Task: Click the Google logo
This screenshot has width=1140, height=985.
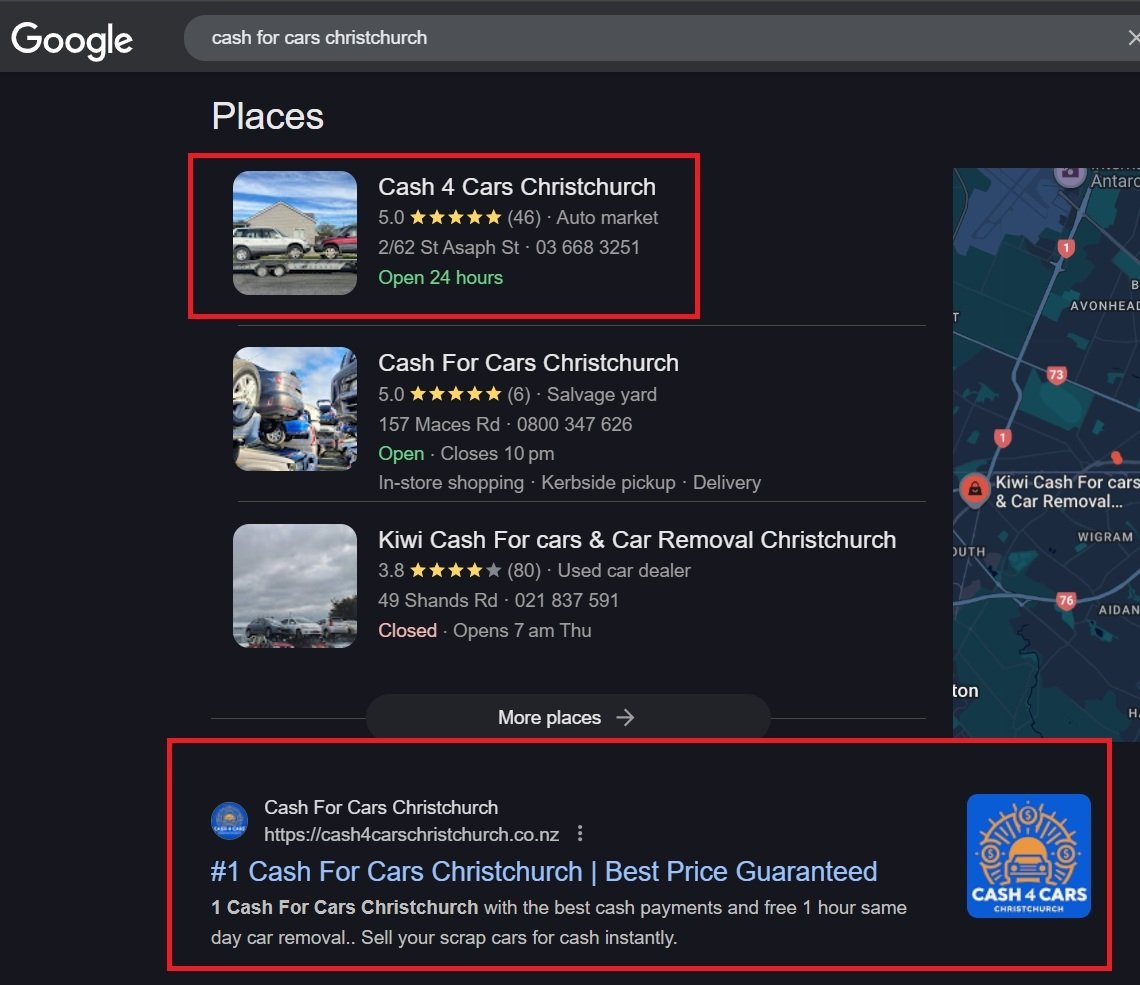Action: 72,39
